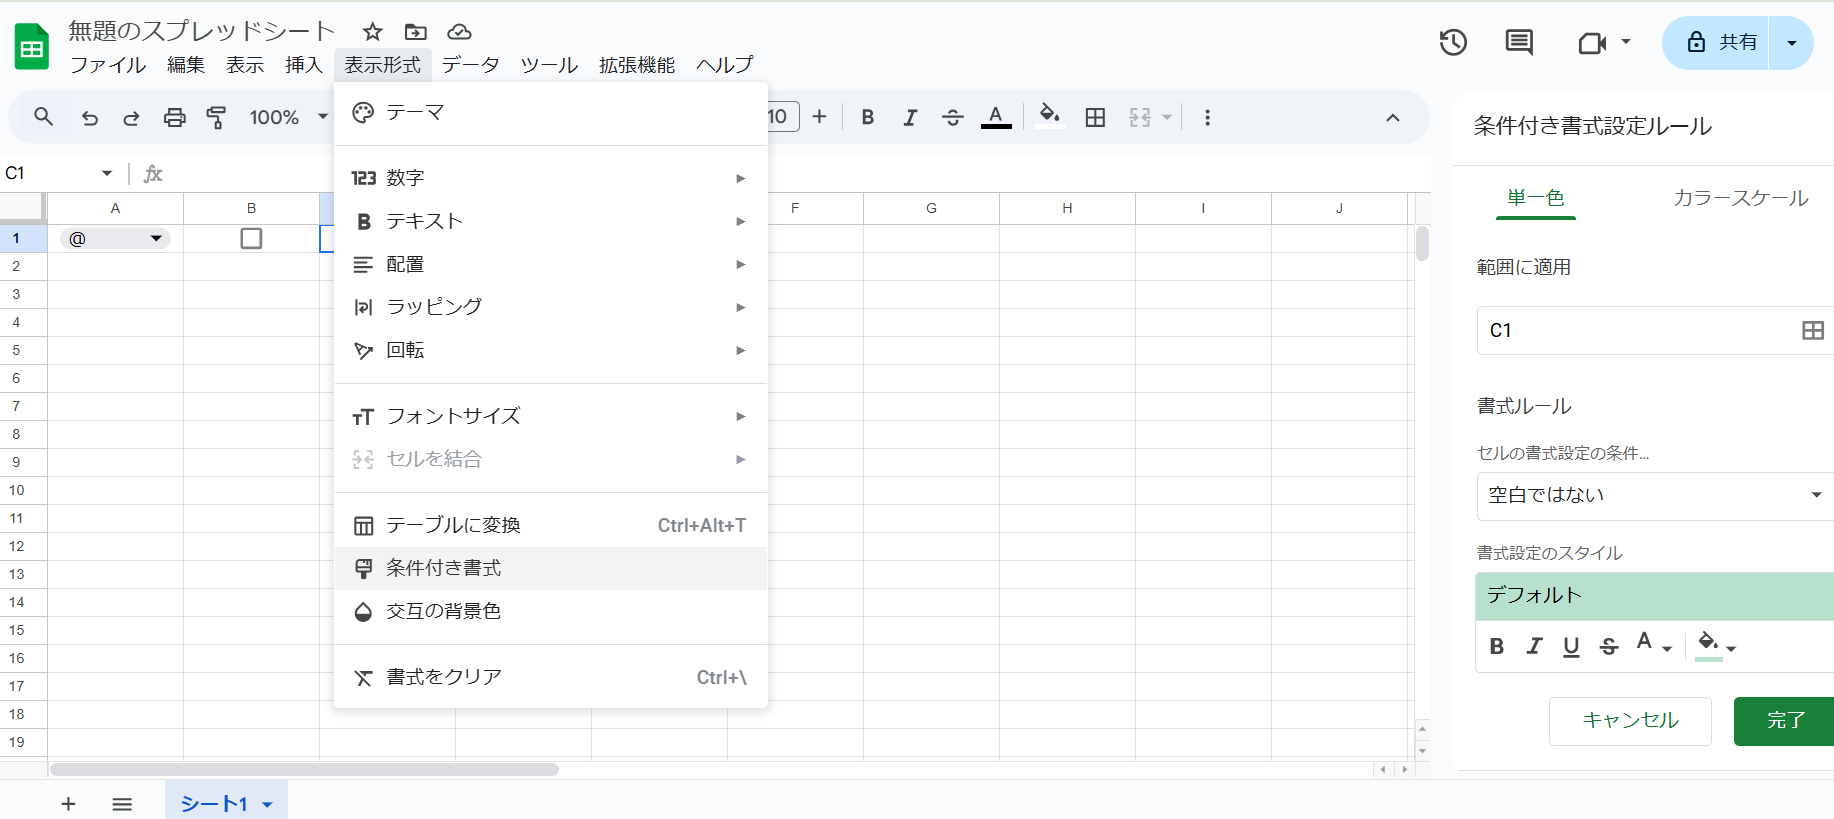Viewport: 1834px width, 819px height.
Task: Select 条件付き書式 menu entry
Action: tap(550, 568)
